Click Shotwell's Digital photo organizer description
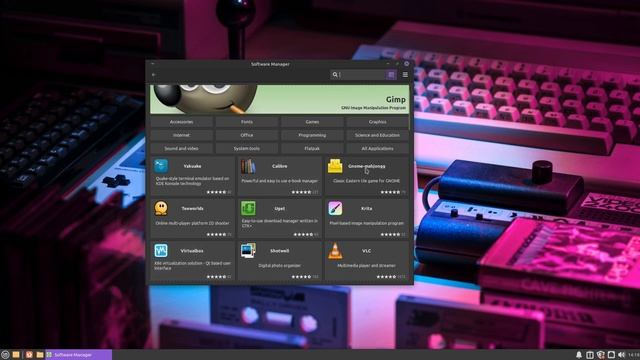The image size is (640, 360). [x=280, y=266]
